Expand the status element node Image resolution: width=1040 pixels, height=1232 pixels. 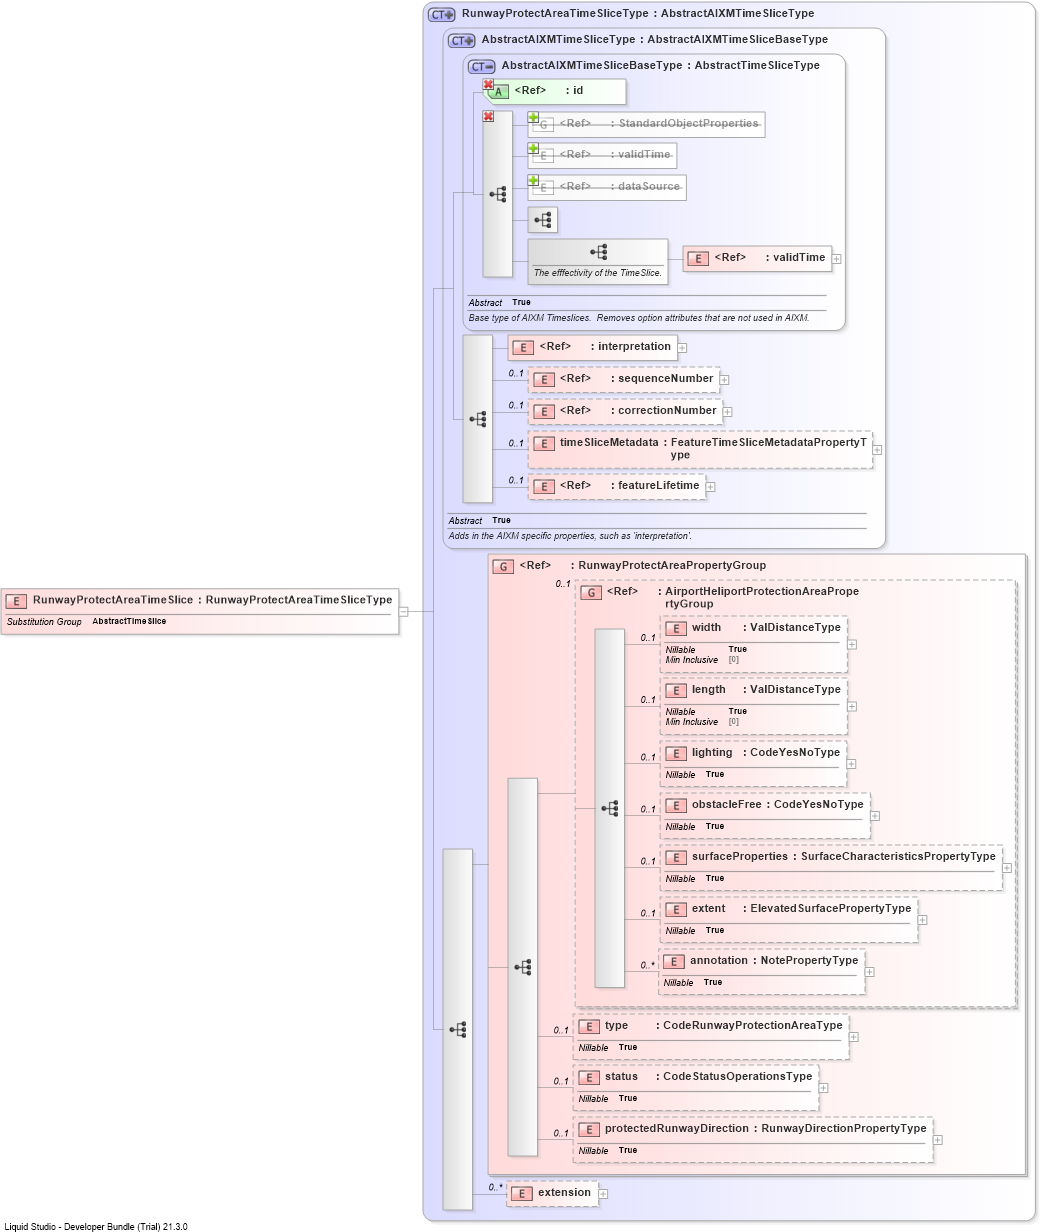tap(823, 1088)
